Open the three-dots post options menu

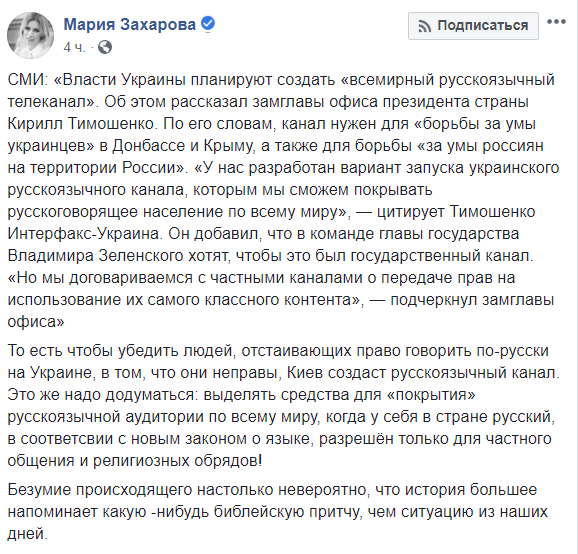(x=556, y=22)
